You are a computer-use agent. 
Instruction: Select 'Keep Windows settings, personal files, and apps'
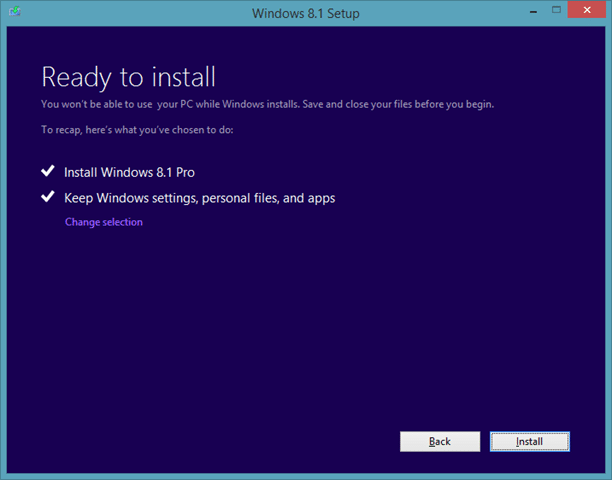(199, 198)
